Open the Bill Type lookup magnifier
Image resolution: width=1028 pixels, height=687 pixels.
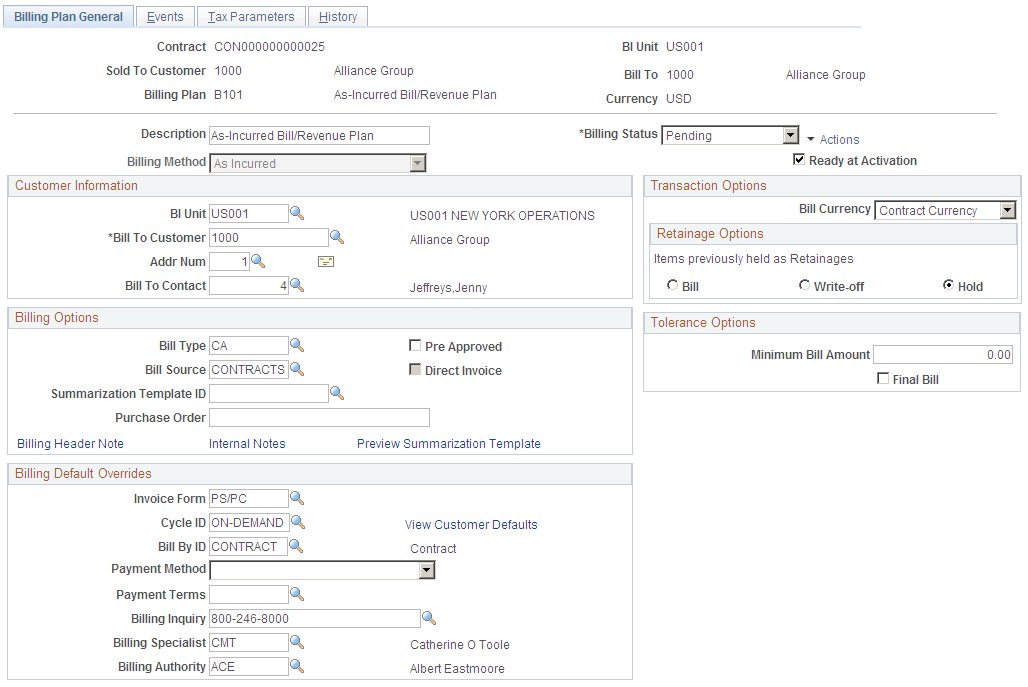tap(297, 344)
